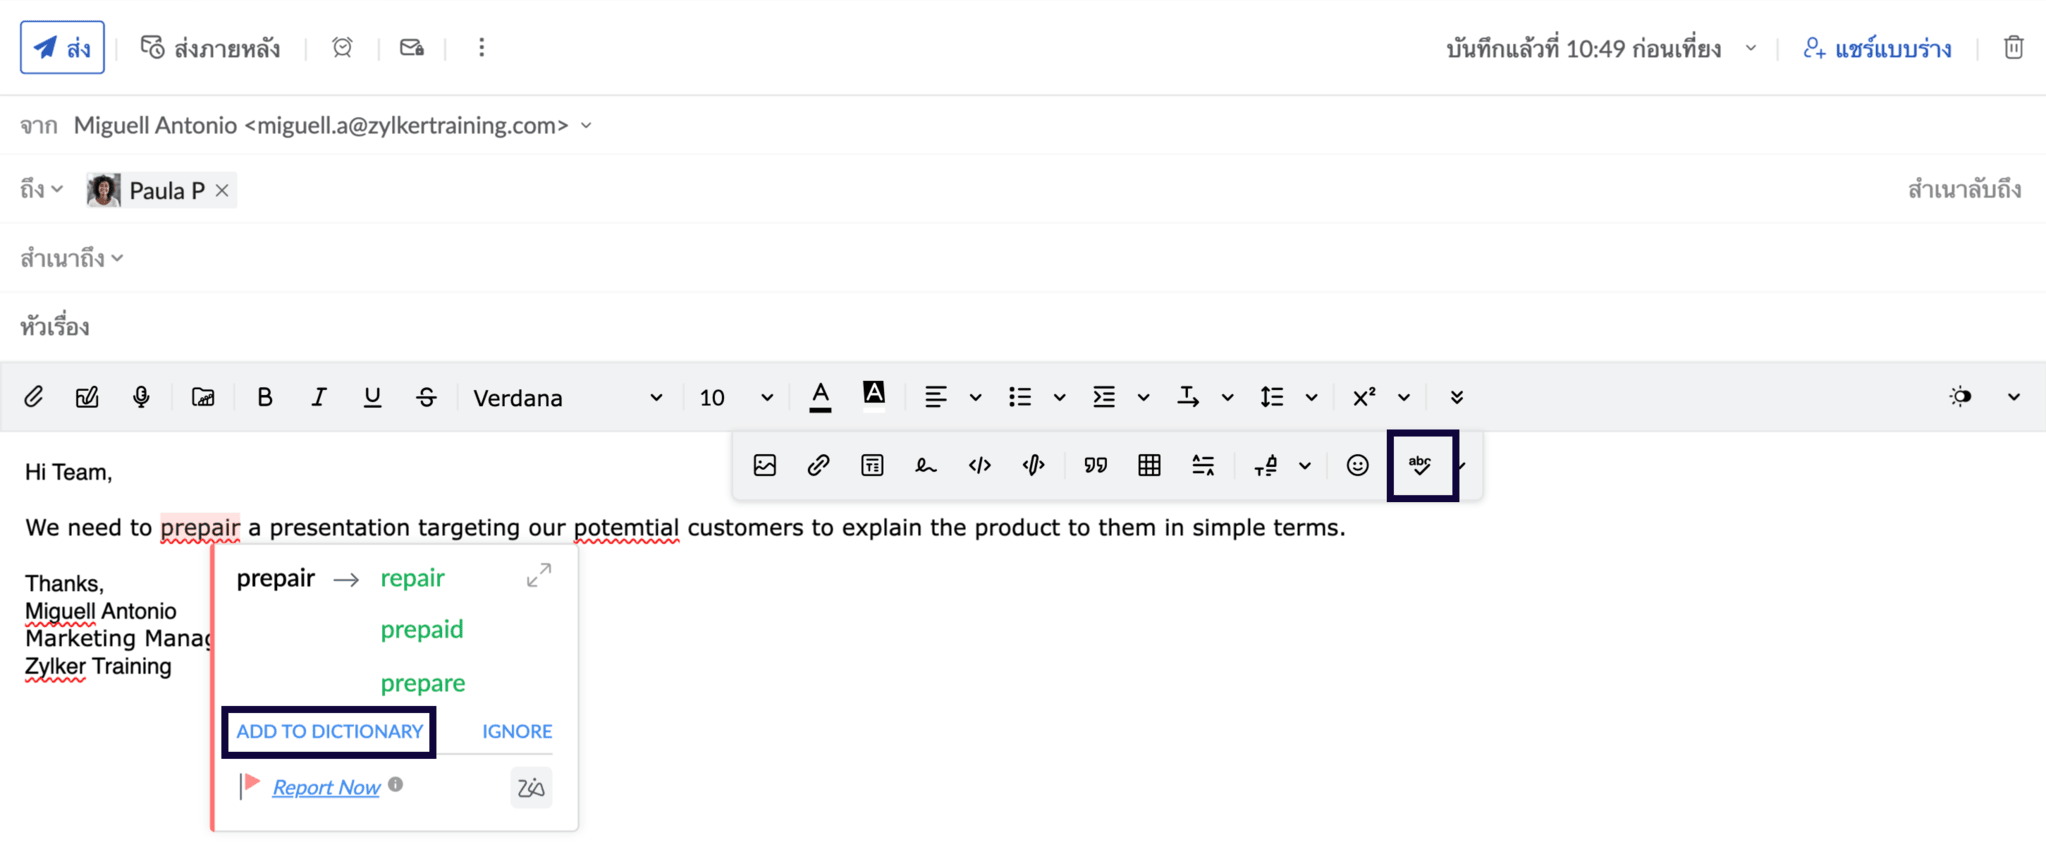Click the code snippet icon beside HTML
The image size is (2046, 859).
pos(1034,465)
